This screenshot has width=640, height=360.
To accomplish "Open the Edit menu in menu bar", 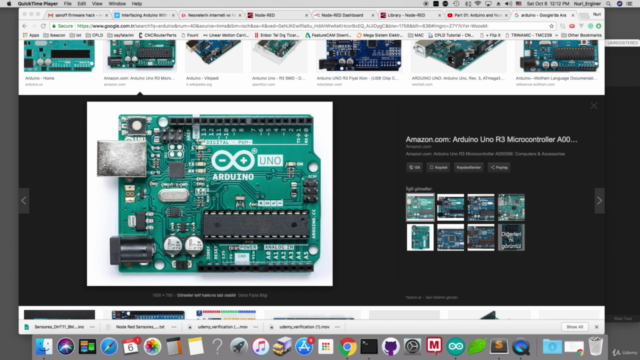I will 82,4.
